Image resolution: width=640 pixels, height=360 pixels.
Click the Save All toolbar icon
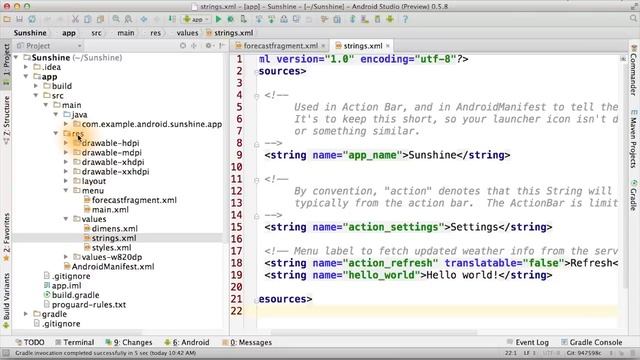pos(19,19)
